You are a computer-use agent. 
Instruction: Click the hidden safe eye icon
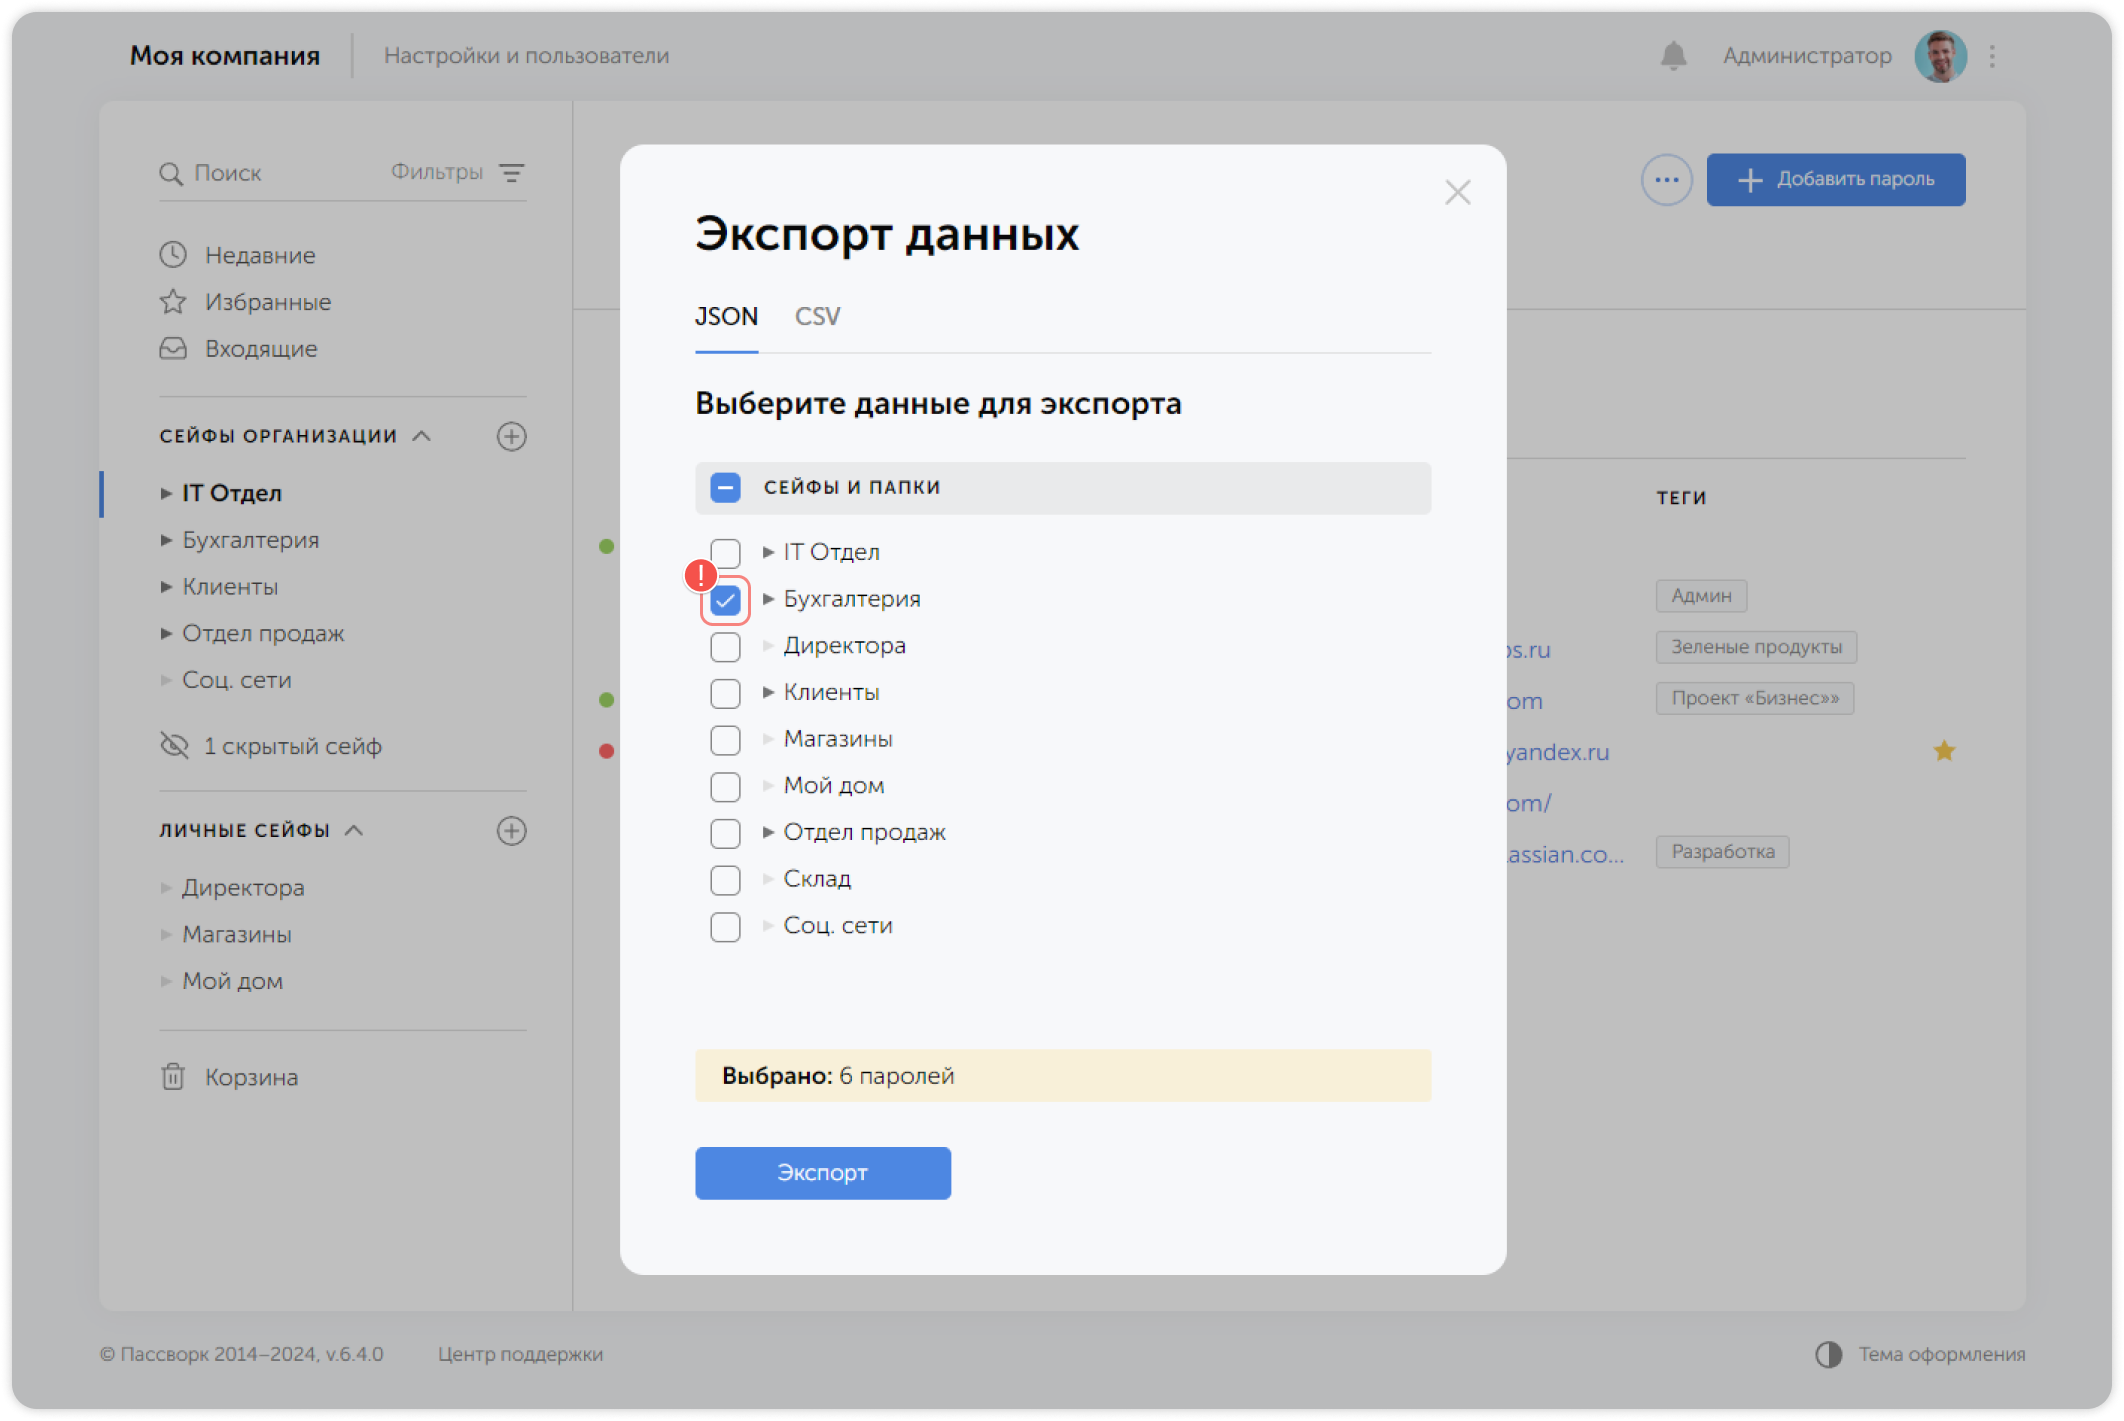(x=174, y=746)
